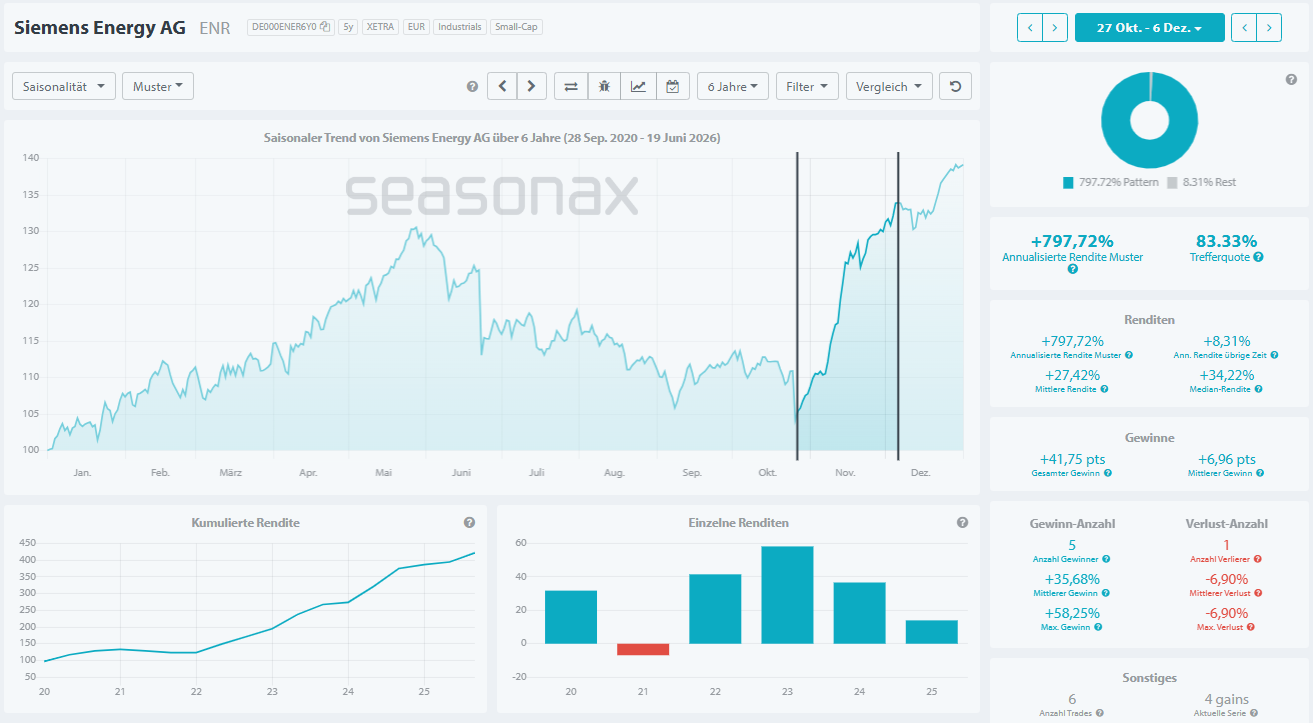Open the 6 Jahre period dropdown
The width and height of the screenshot is (1313, 723).
(x=733, y=86)
